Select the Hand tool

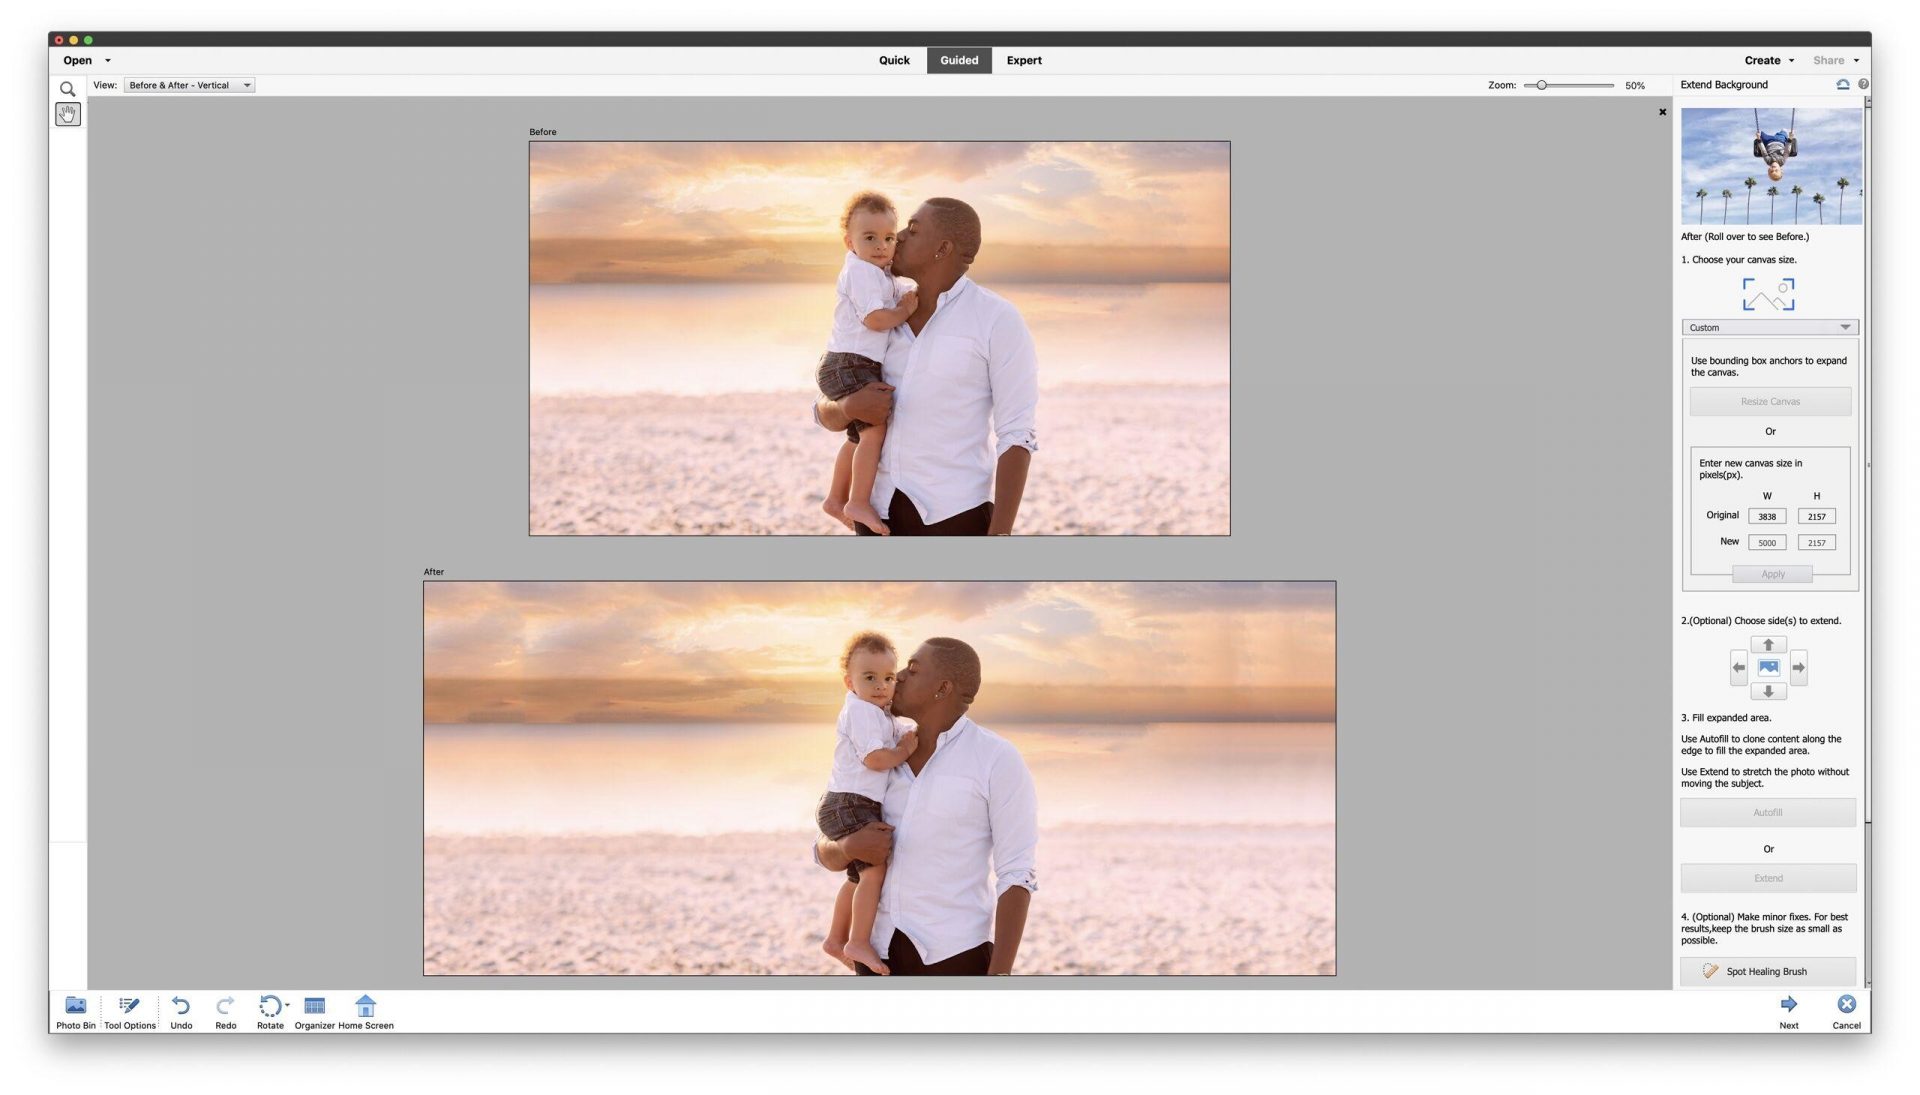[67, 113]
